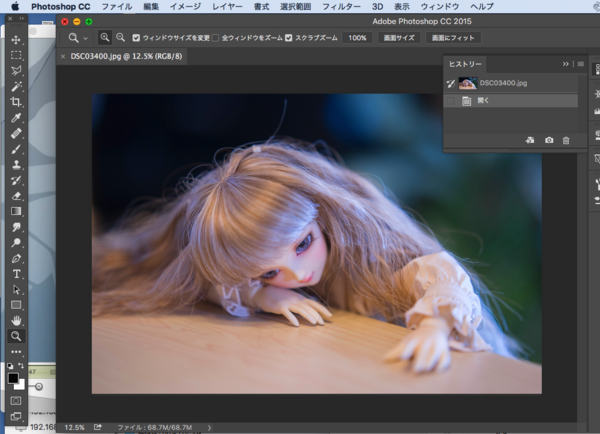Click the 100% zoom button
This screenshot has width=600, height=434.
[357, 38]
